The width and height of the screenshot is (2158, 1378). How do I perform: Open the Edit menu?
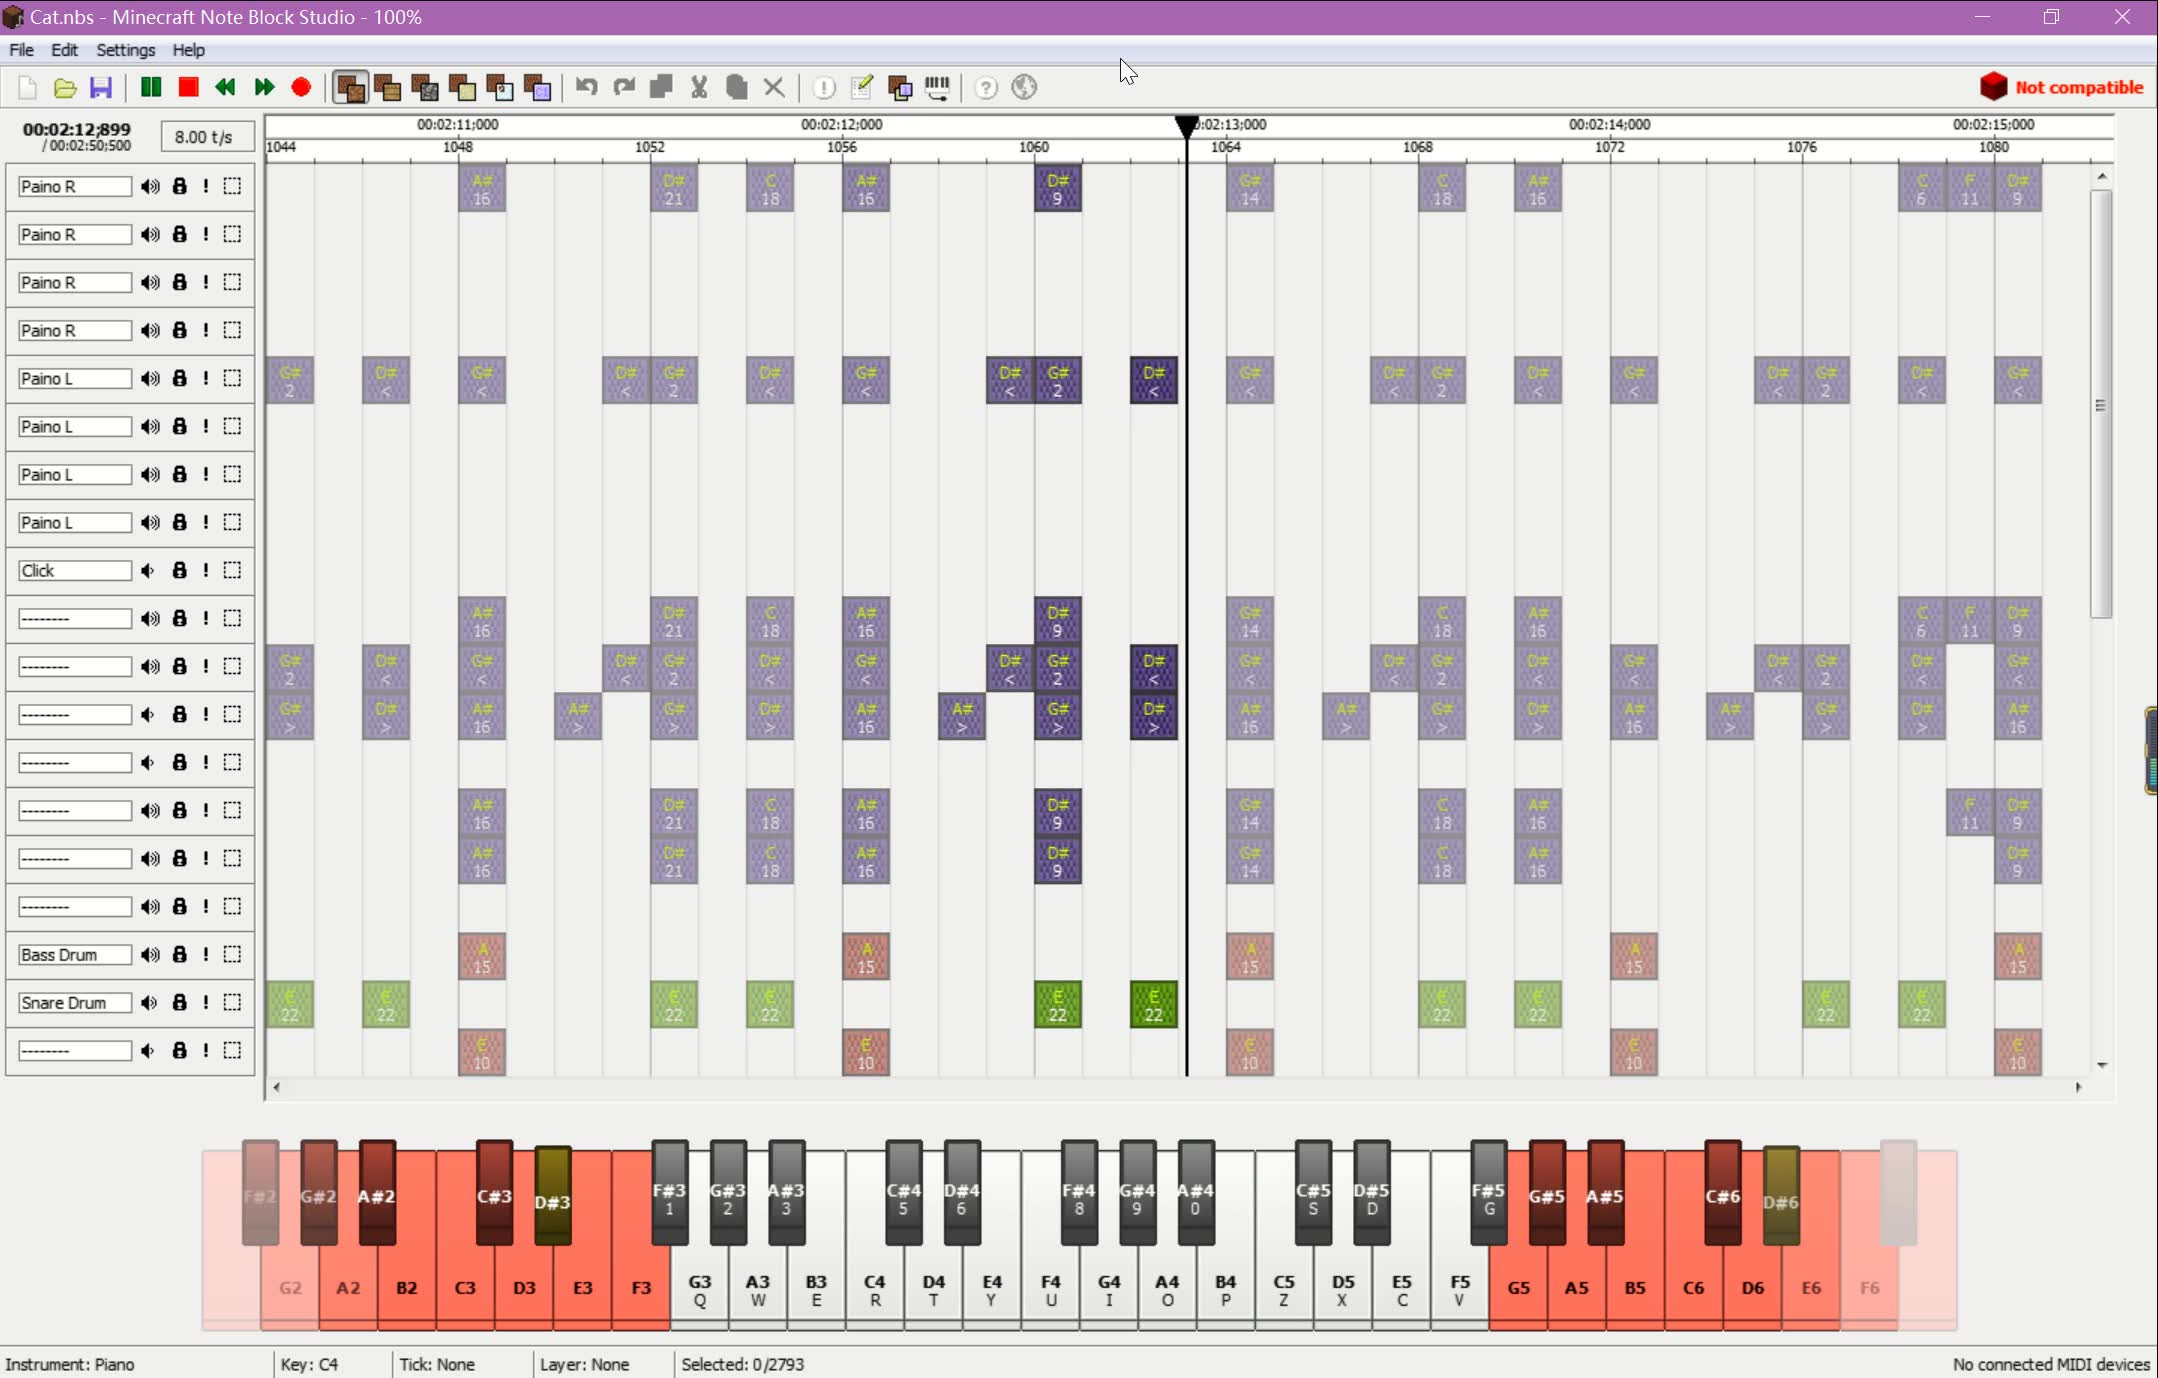[x=64, y=50]
